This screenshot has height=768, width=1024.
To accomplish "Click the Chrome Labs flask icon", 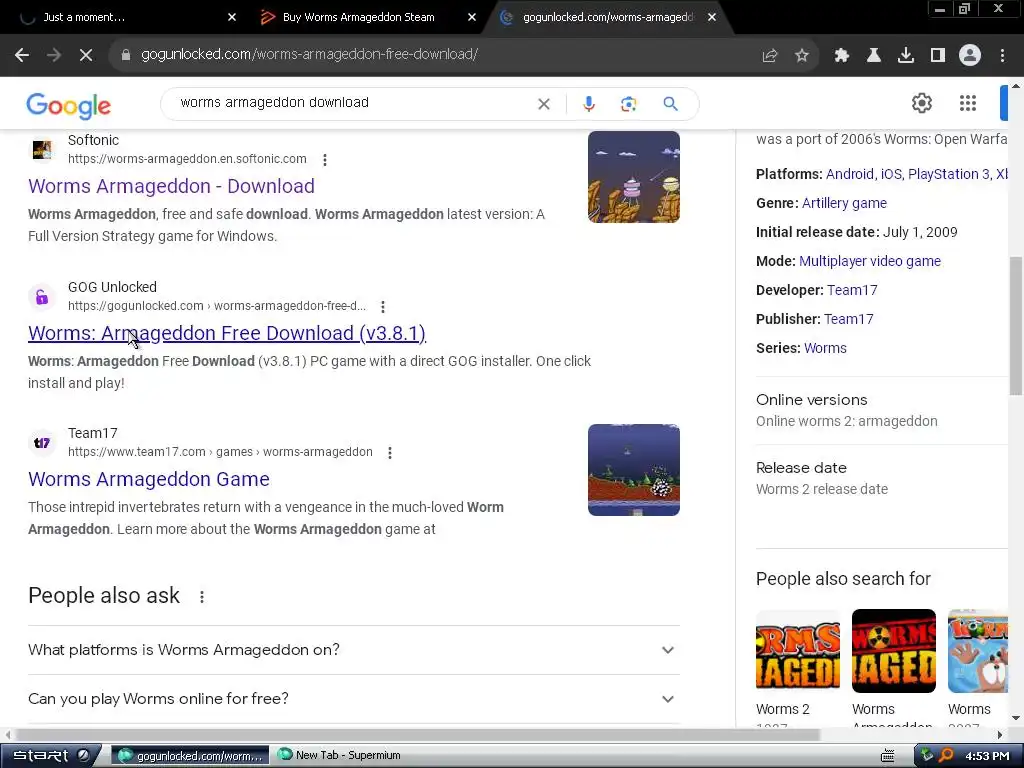I will pyautogui.click(x=874, y=56).
